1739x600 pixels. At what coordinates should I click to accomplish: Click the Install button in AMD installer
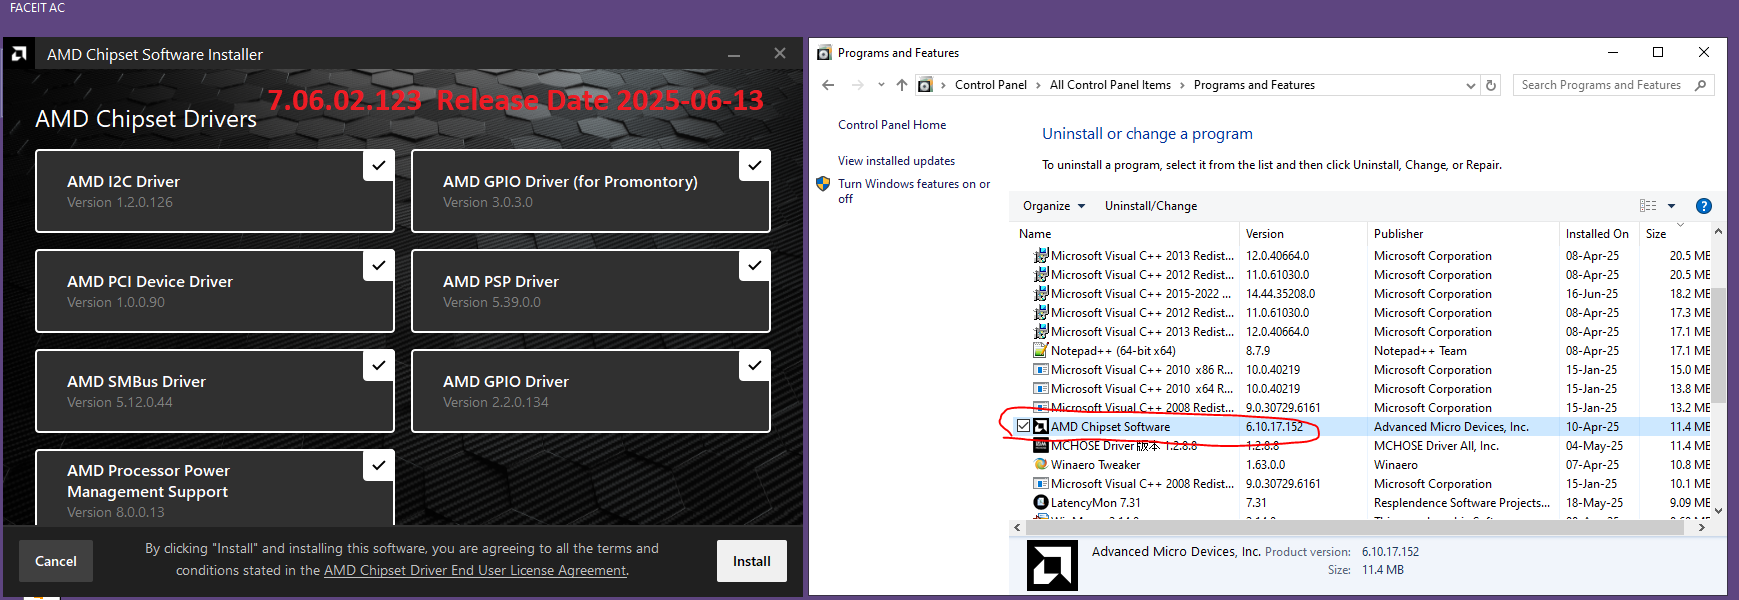751,561
